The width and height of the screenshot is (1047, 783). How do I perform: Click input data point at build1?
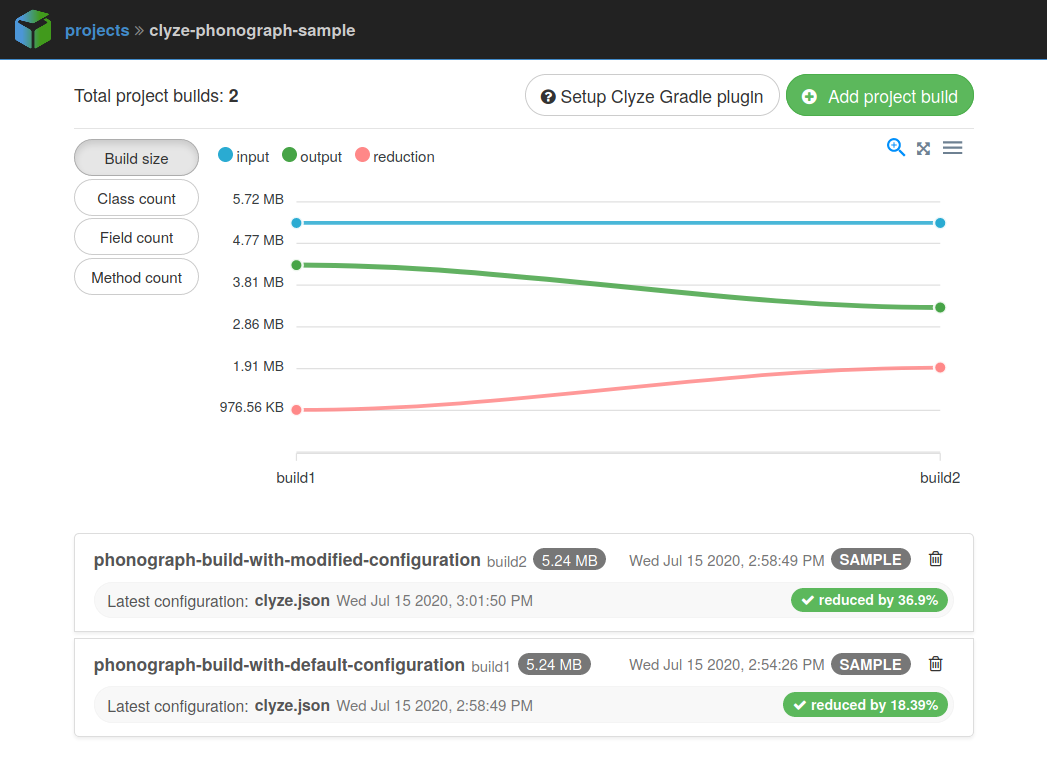(296, 223)
